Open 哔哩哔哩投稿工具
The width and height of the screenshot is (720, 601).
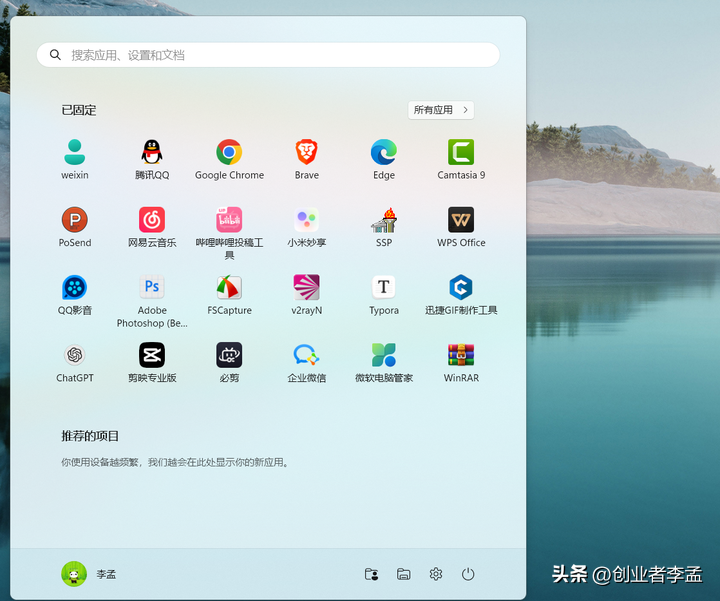(x=229, y=233)
